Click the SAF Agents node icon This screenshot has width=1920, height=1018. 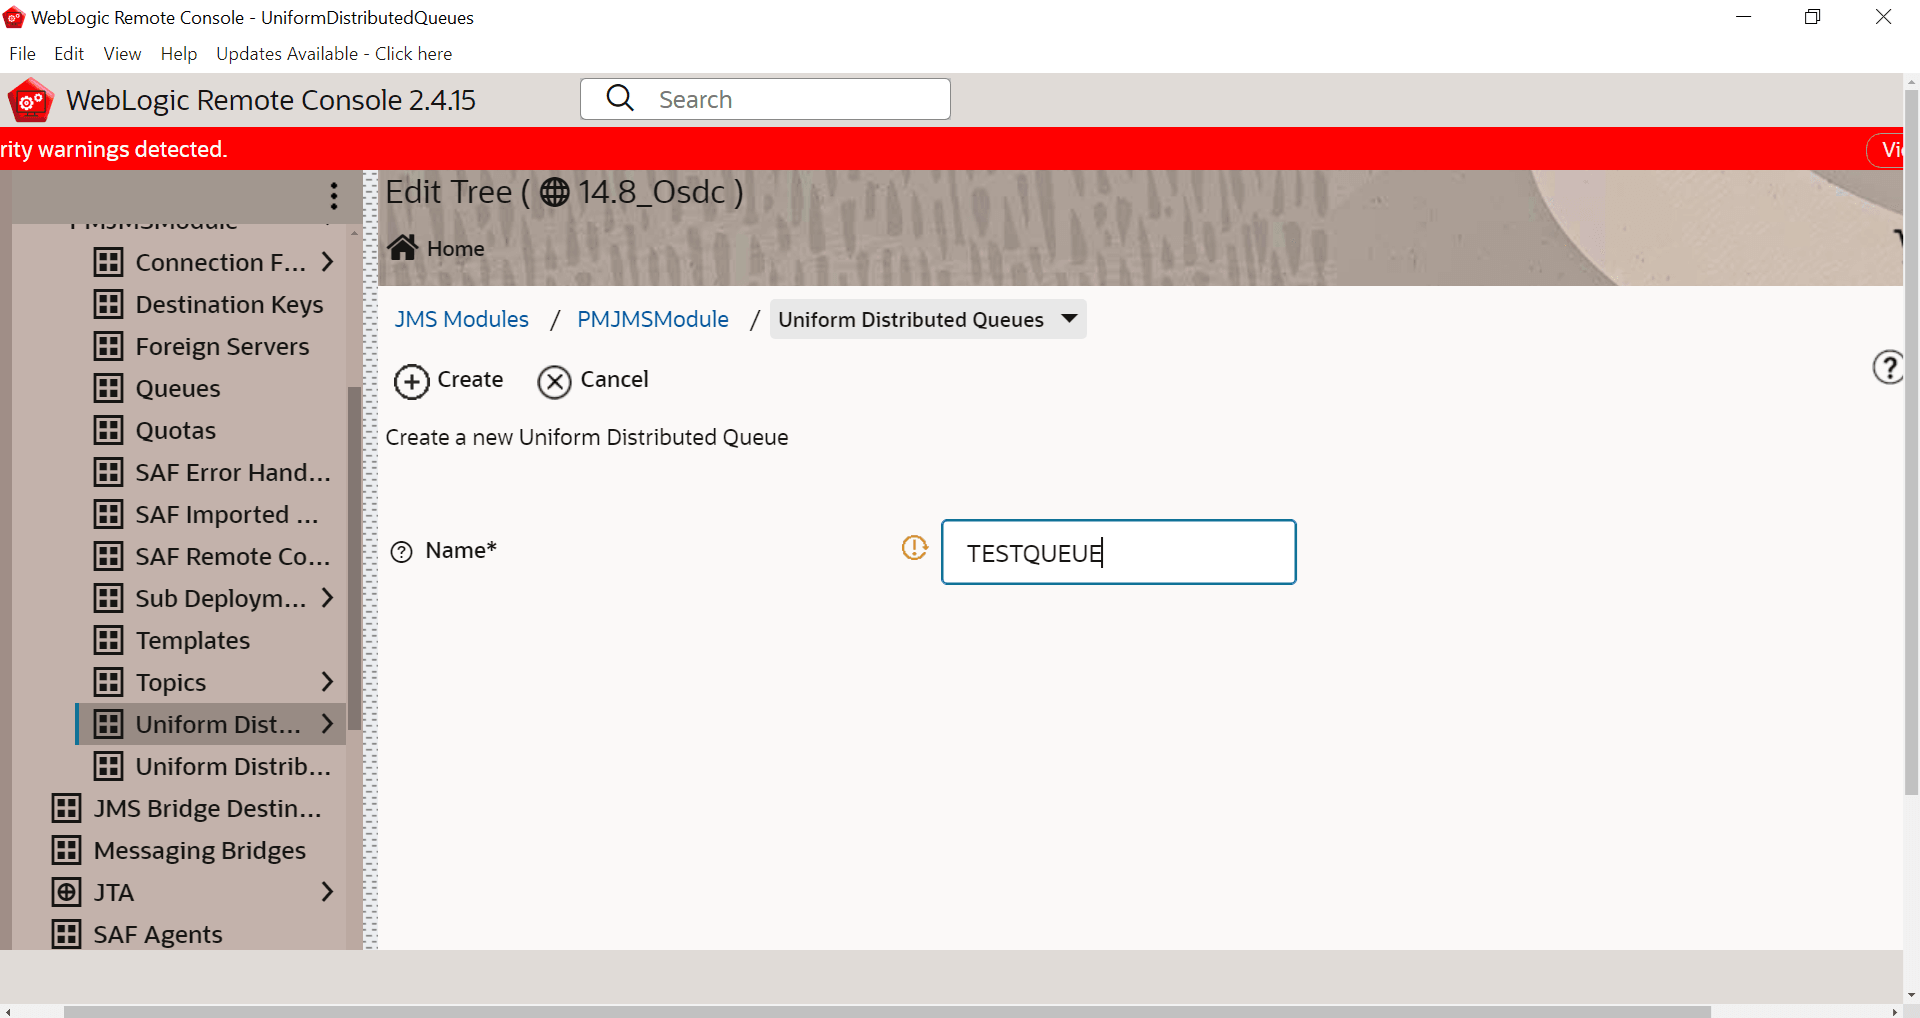point(66,934)
